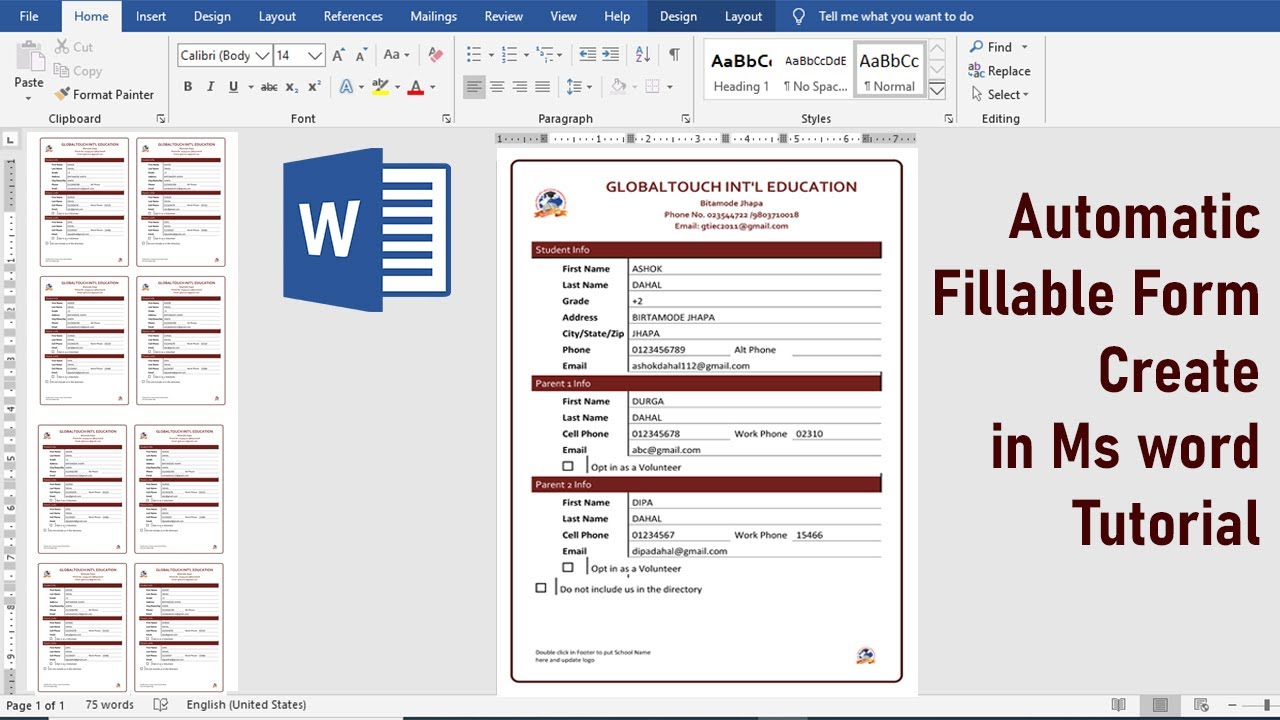
Task: Expand the Styles gallery More button
Action: (x=937, y=91)
